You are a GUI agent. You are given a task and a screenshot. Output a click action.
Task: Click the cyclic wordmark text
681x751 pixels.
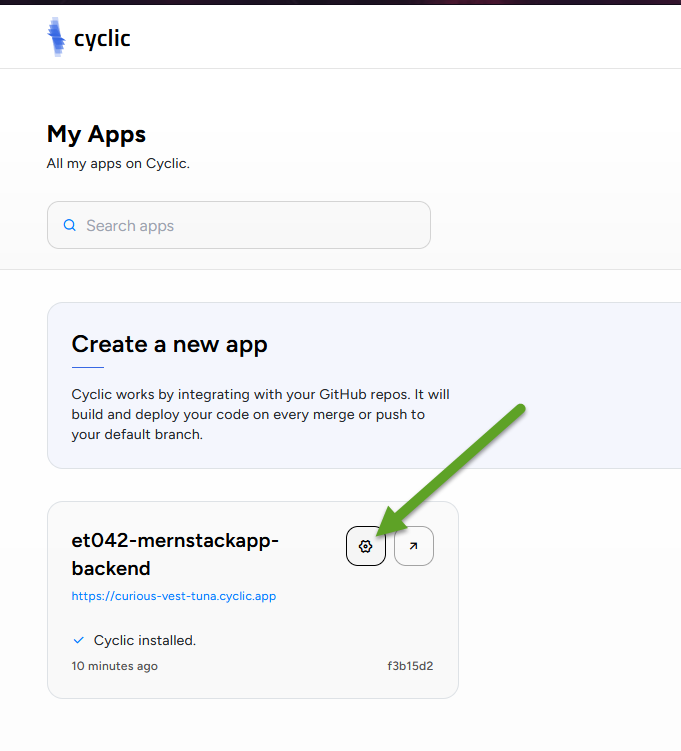pos(102,39)
